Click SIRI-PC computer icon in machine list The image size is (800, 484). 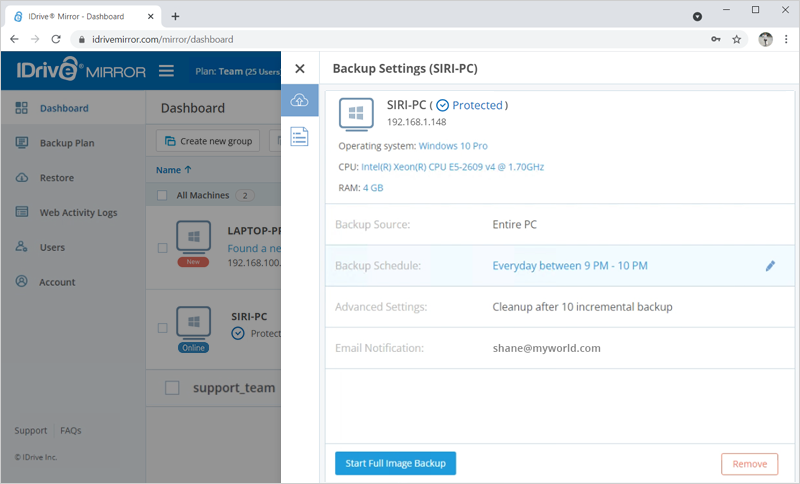pyautogui.click(x=193, y=322)
